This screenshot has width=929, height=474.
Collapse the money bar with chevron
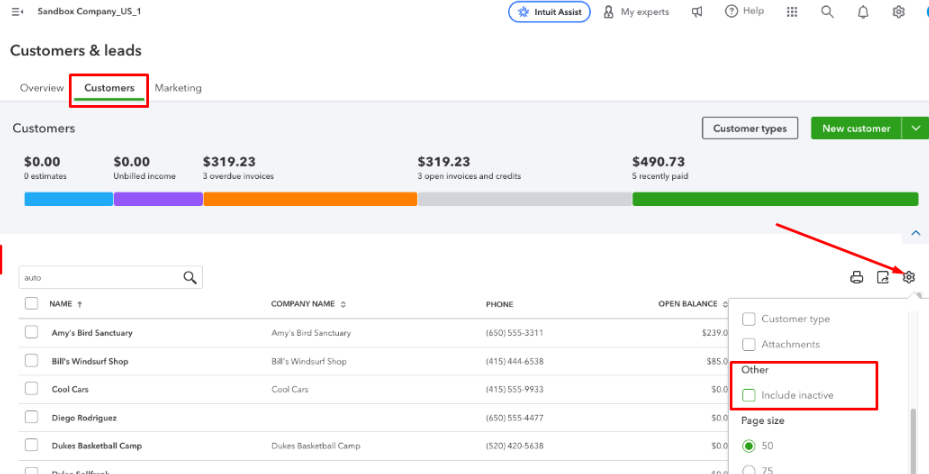coord(916,233)
